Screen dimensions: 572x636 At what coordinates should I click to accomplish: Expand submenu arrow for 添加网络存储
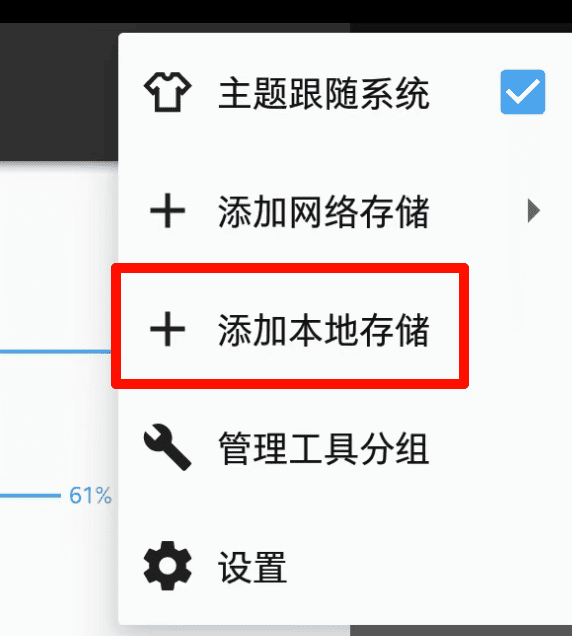tap(533, 211)
